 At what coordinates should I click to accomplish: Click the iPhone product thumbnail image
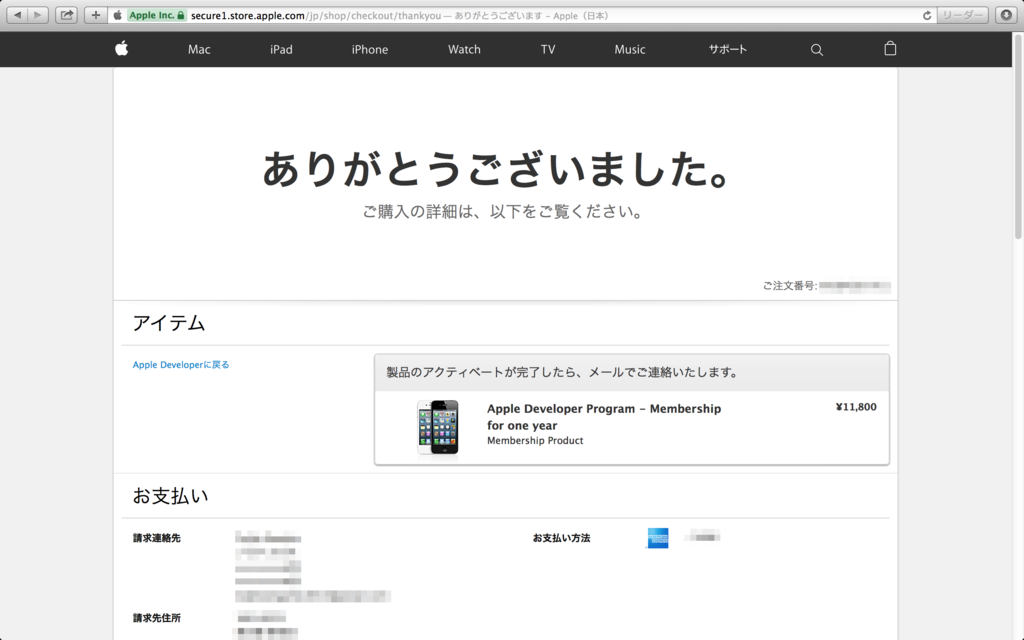438,427
